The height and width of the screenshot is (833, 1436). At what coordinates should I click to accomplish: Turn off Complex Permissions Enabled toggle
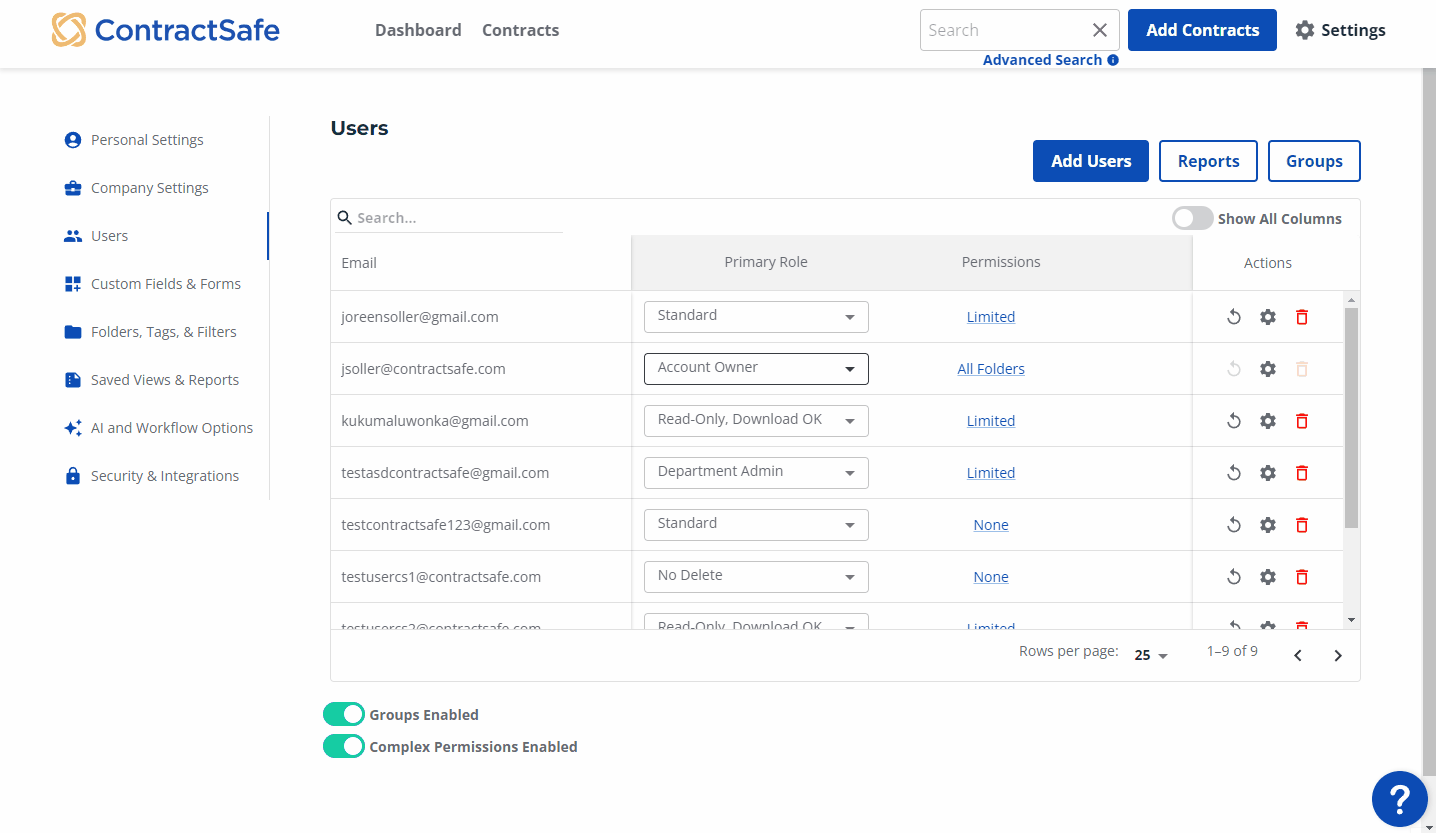tap(344, 746)
